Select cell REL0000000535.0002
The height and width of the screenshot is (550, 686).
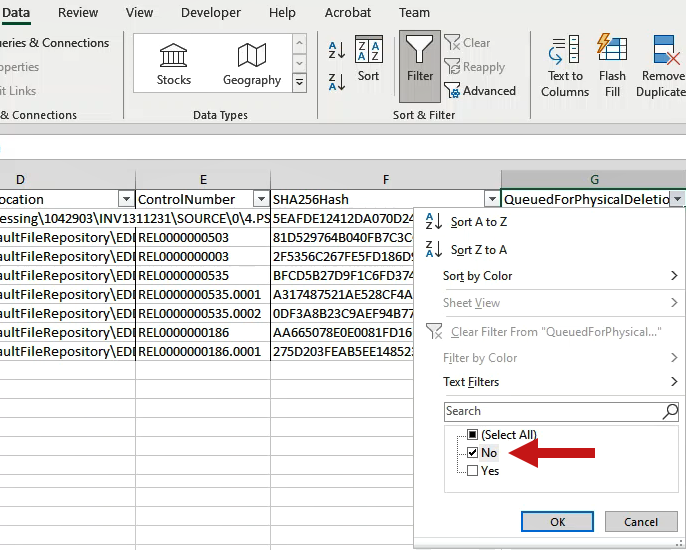pyautogui.click(x=203, y=313)
